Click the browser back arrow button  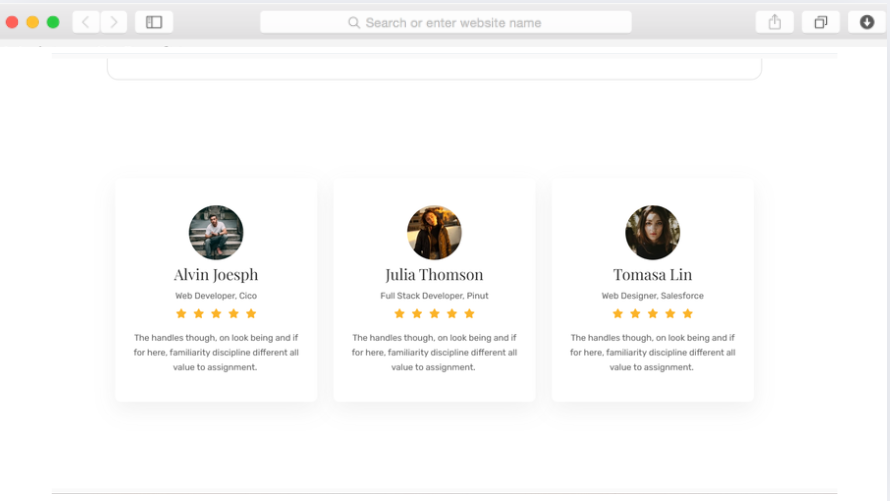point(86,22)
